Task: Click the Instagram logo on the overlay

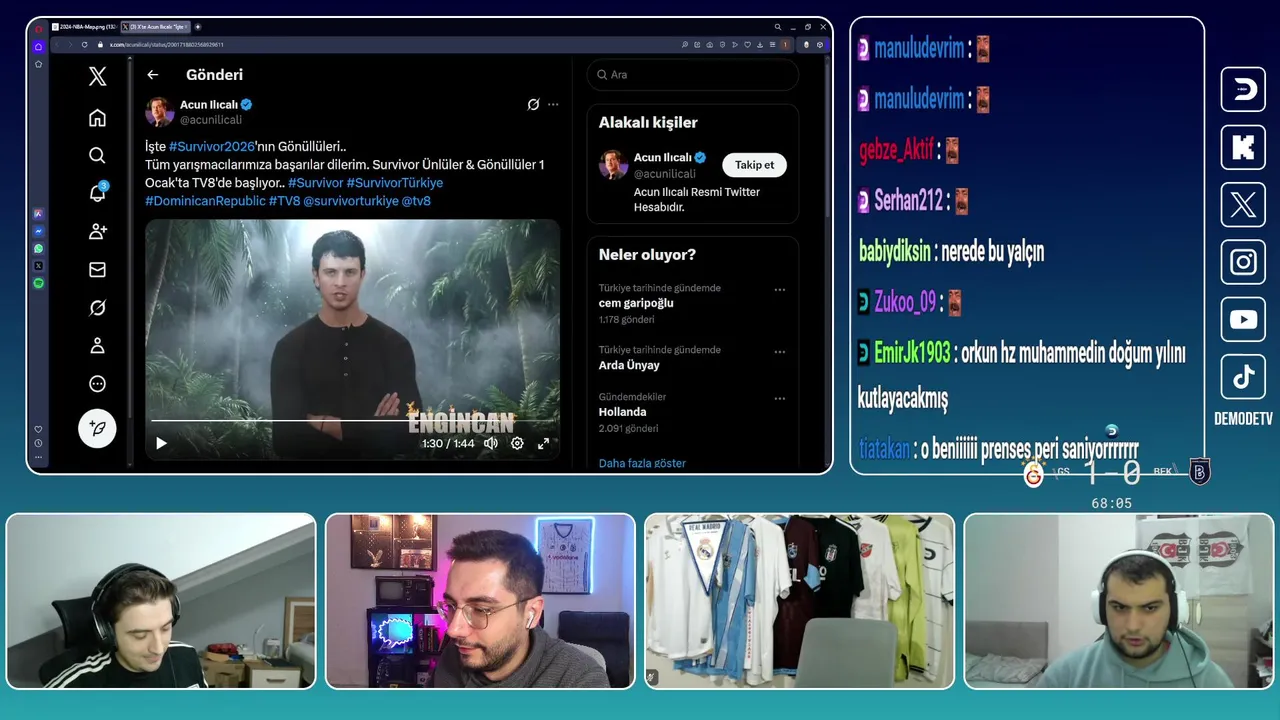Action: click(x=1243, y=262)
